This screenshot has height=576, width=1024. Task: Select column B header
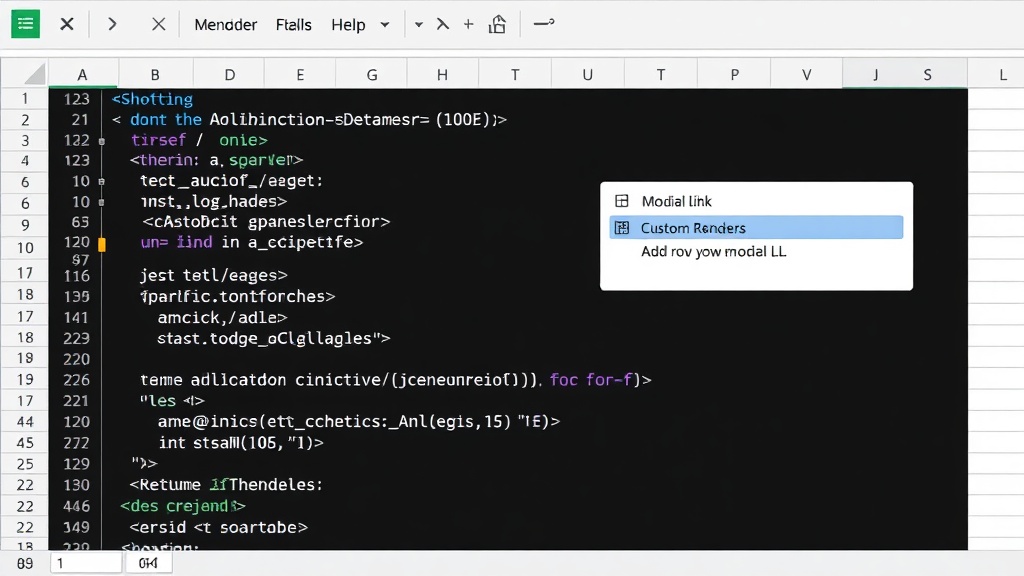(x=155, y=74)
